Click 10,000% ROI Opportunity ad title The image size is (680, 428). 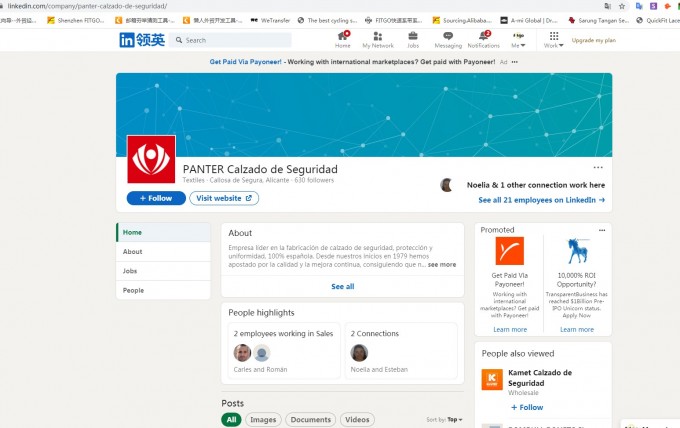click(576, 280)
